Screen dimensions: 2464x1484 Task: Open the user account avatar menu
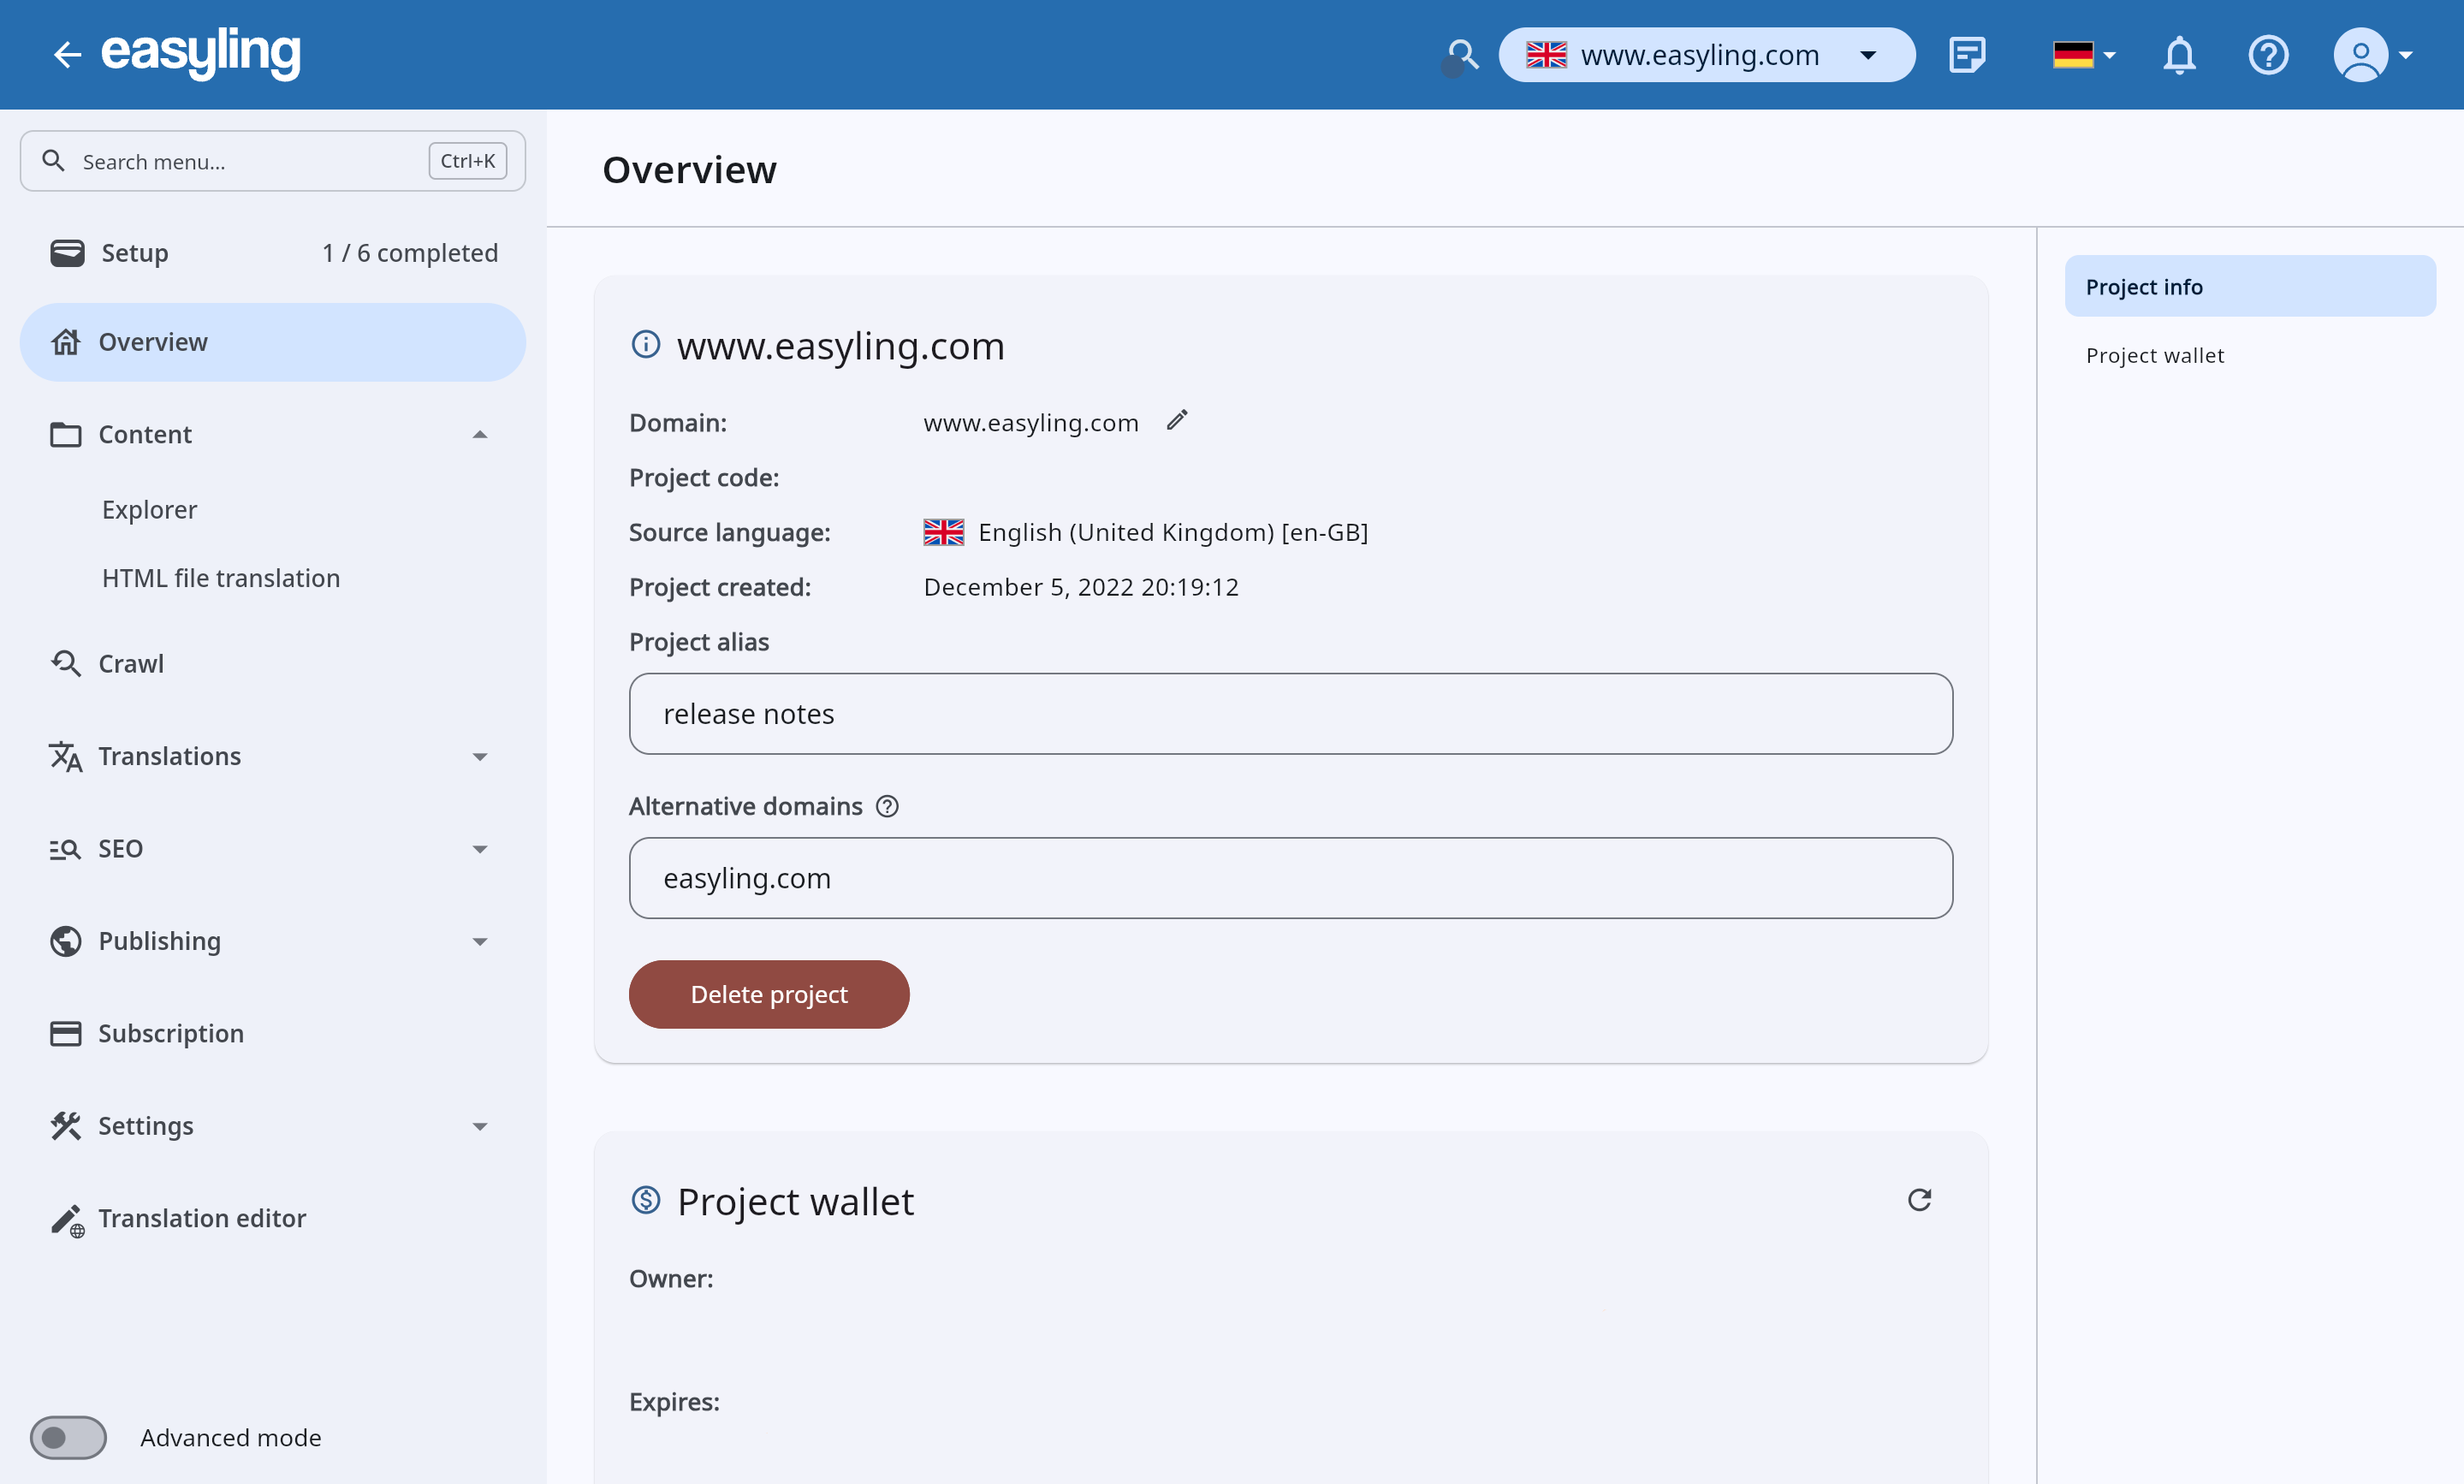click(x=2371, y=54)
